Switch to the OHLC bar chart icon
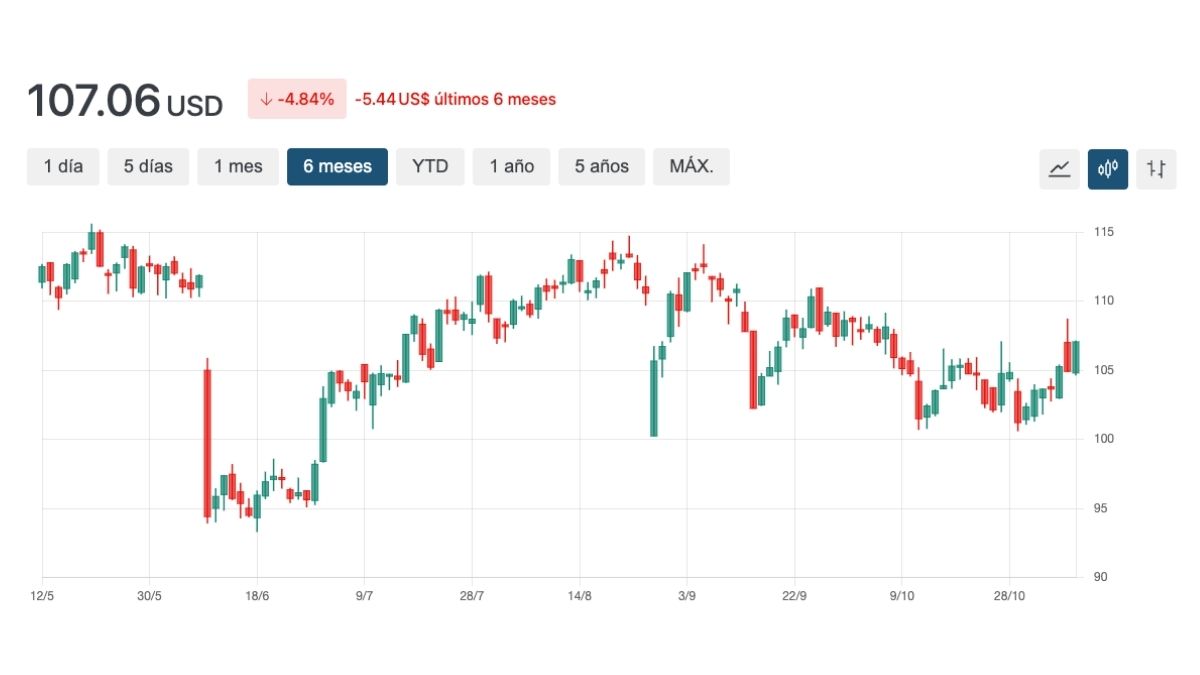1200x675 pixels. (1156, 169)
